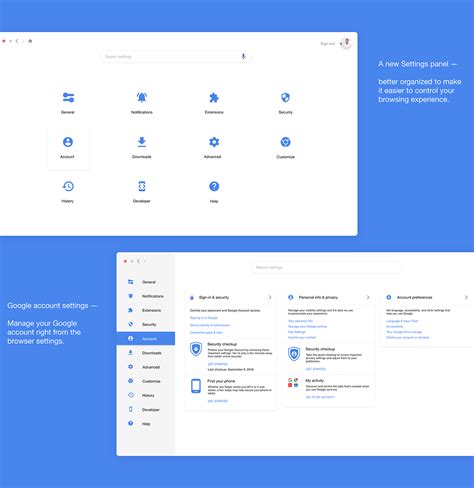
Task: Open Manage your Google activity link
Action: (x=307, y=327)
